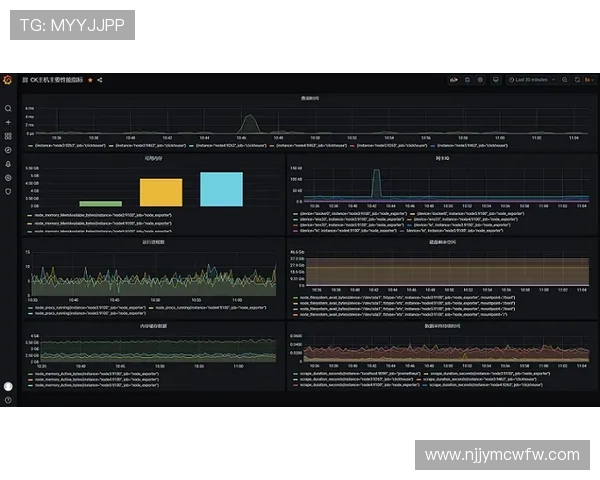This screenshot has height=480, width=600.
Task: Refresh the dashboard now
Action: click(x=578, y=79)
